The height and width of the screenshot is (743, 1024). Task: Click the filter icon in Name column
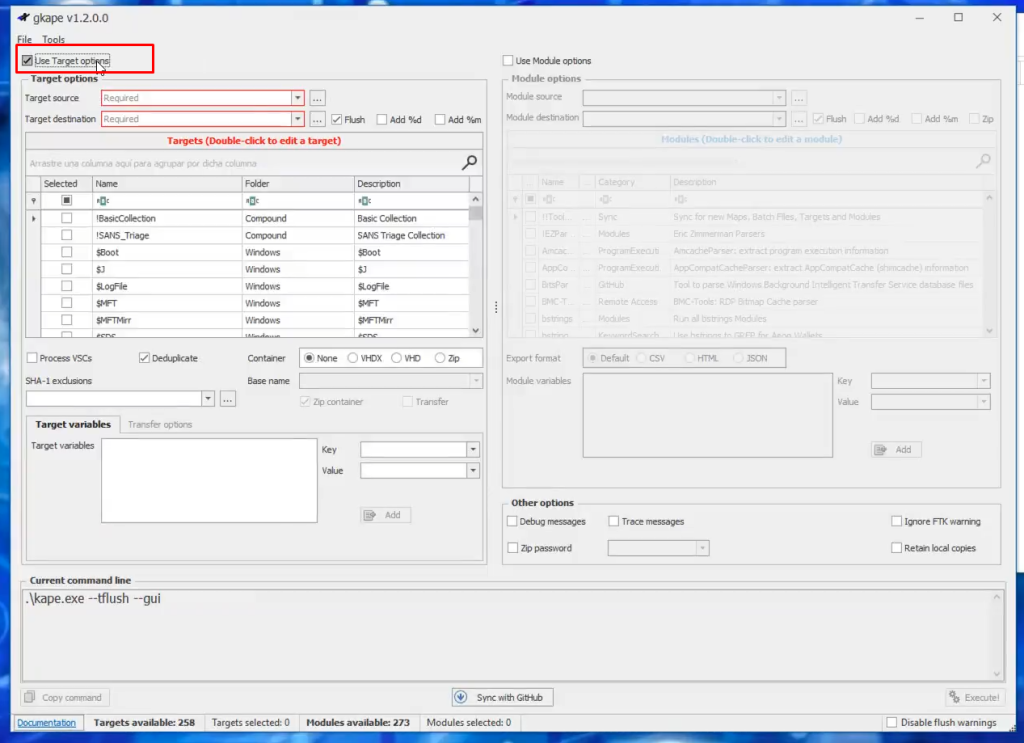pos(103,200)
